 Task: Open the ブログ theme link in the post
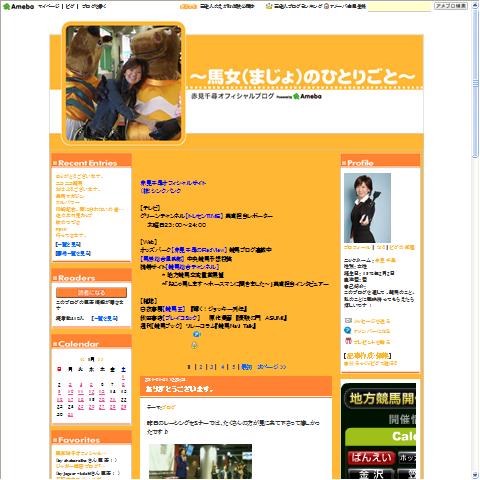(x=168, y=407)
